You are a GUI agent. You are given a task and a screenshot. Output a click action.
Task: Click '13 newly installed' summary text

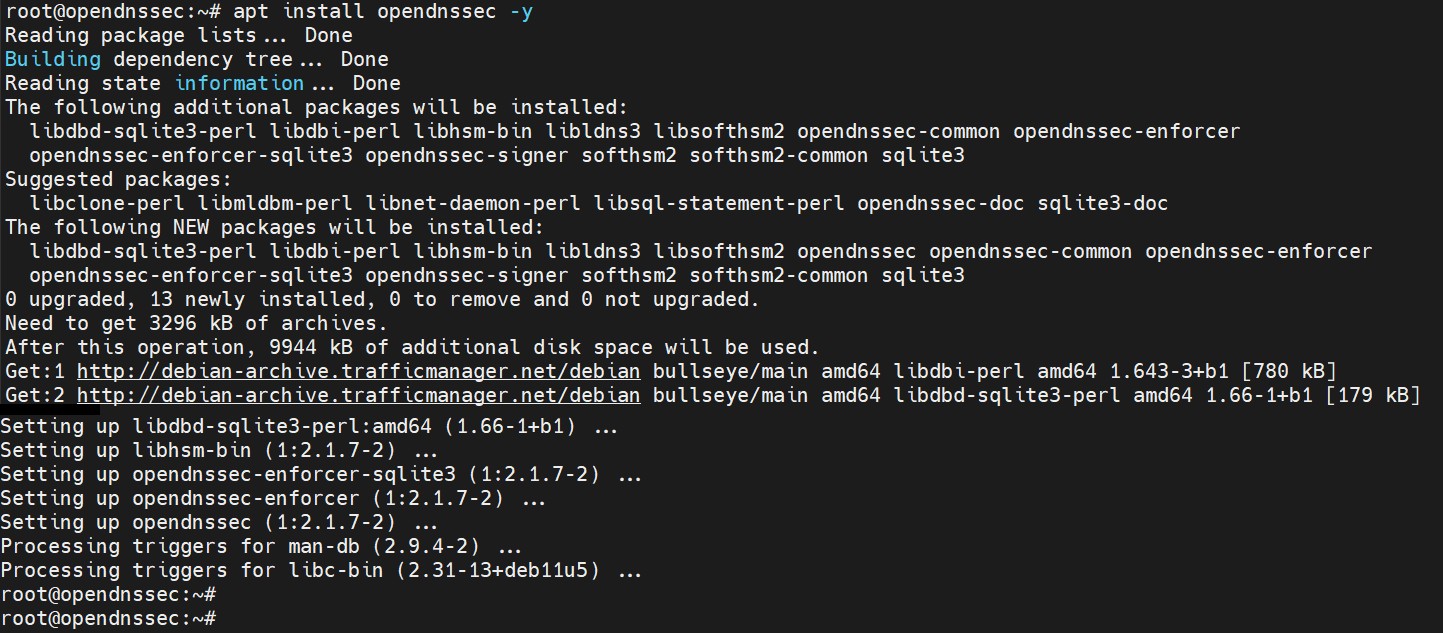257,299
